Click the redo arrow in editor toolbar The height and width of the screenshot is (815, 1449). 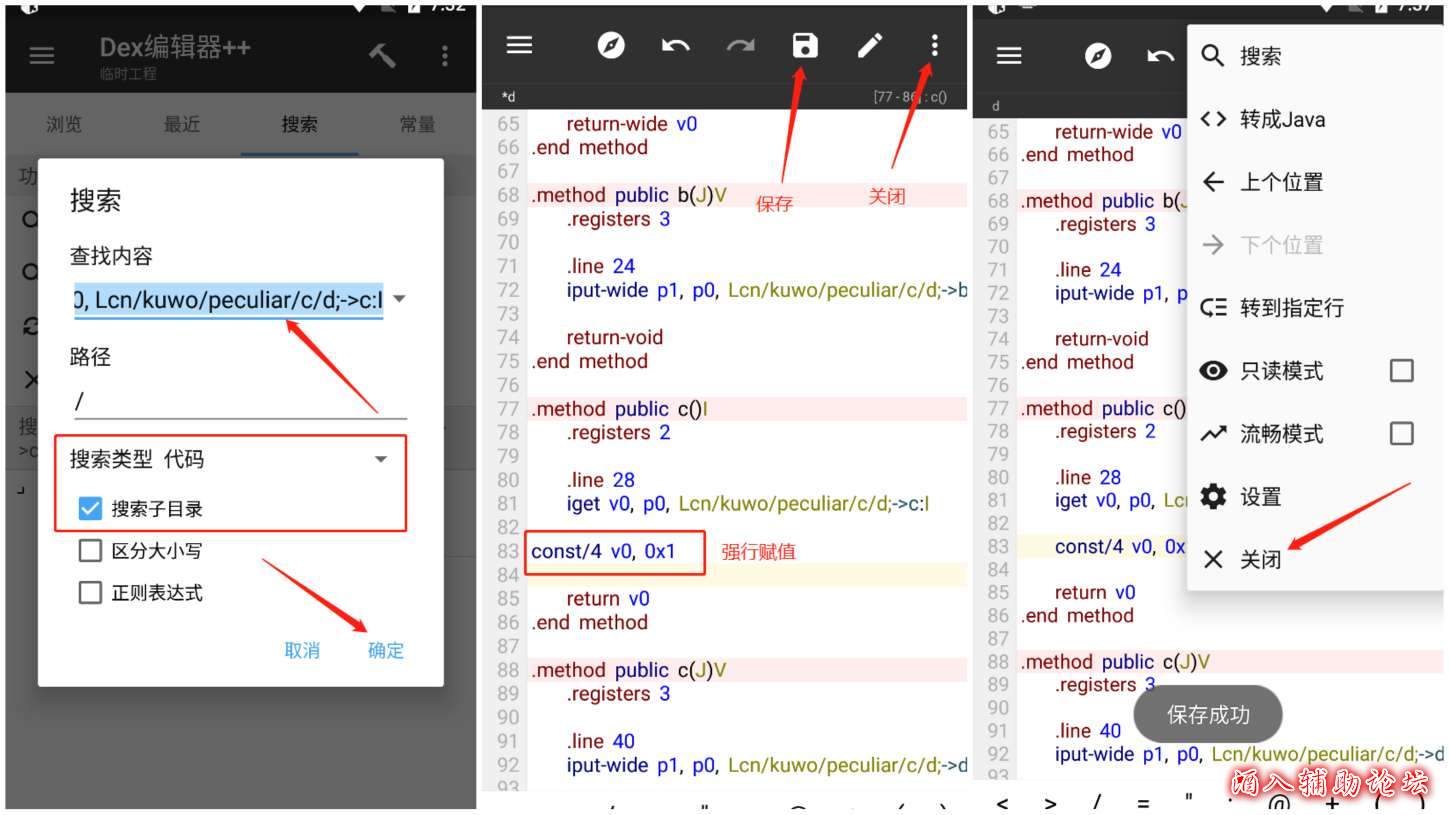coord(740,46)
